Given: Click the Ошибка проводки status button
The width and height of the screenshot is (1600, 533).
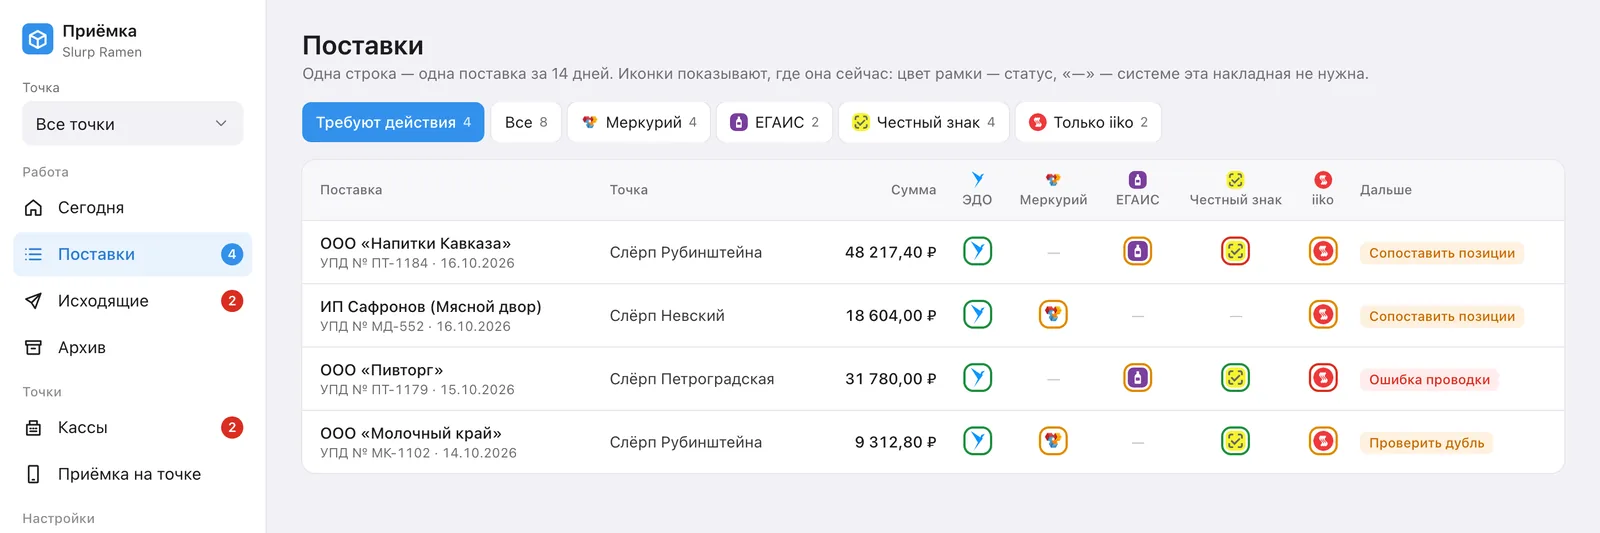Looking at the screenshot, I should (1429, 379).
